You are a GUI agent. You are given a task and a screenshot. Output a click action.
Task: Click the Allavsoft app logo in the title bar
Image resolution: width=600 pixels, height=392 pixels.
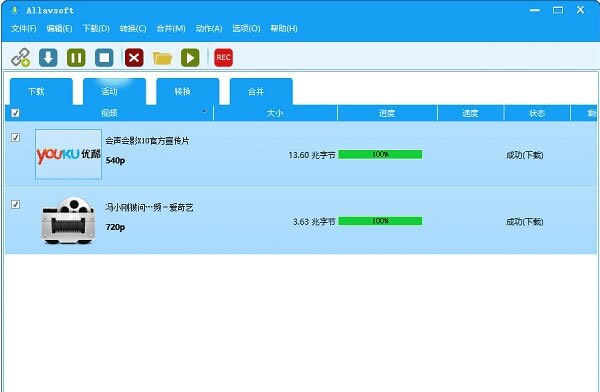point(15,11)
